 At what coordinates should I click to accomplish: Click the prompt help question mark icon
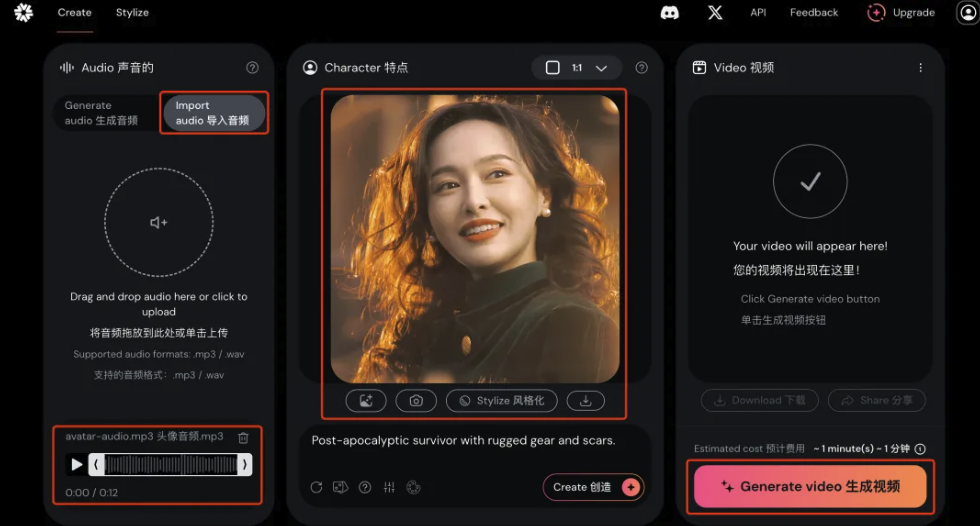365,487
